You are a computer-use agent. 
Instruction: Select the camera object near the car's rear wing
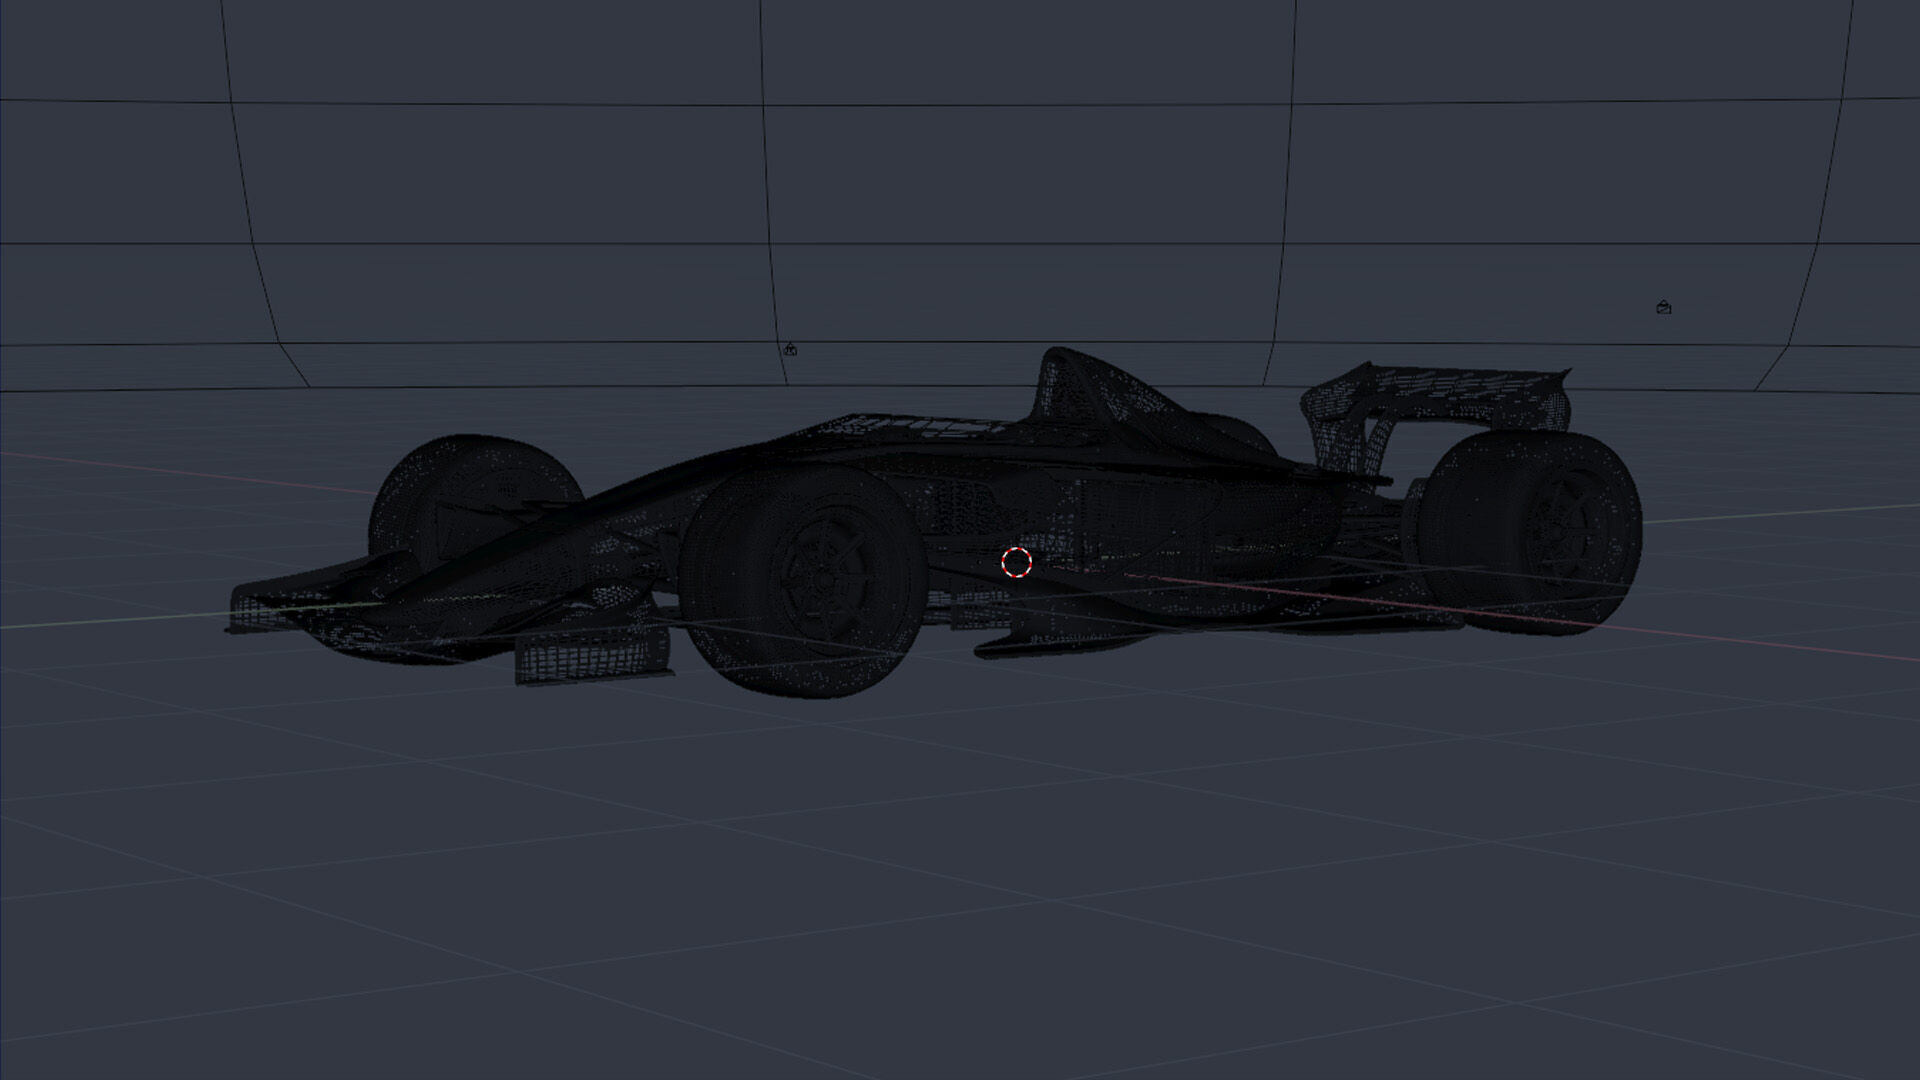[1664, 308]
